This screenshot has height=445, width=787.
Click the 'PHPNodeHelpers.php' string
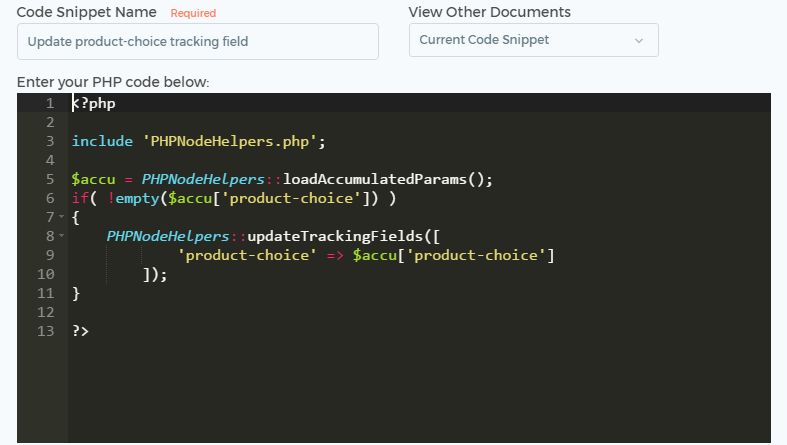229,141
